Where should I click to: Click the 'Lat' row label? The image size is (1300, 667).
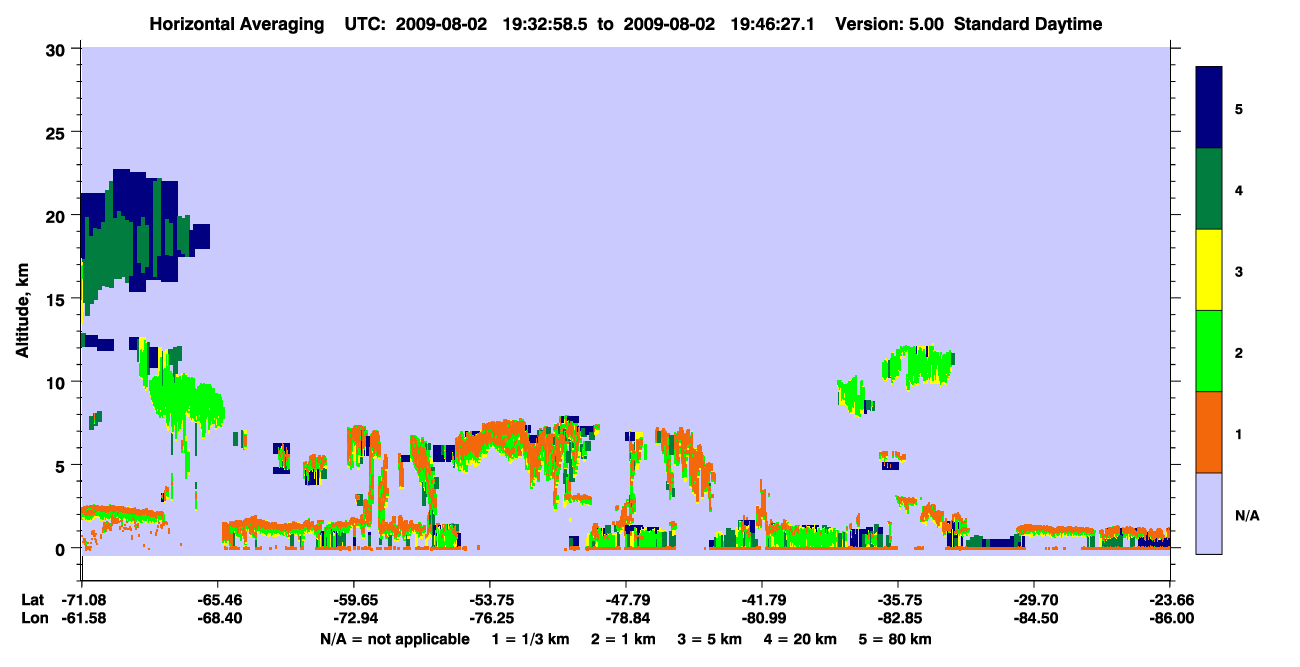(32, 600)
